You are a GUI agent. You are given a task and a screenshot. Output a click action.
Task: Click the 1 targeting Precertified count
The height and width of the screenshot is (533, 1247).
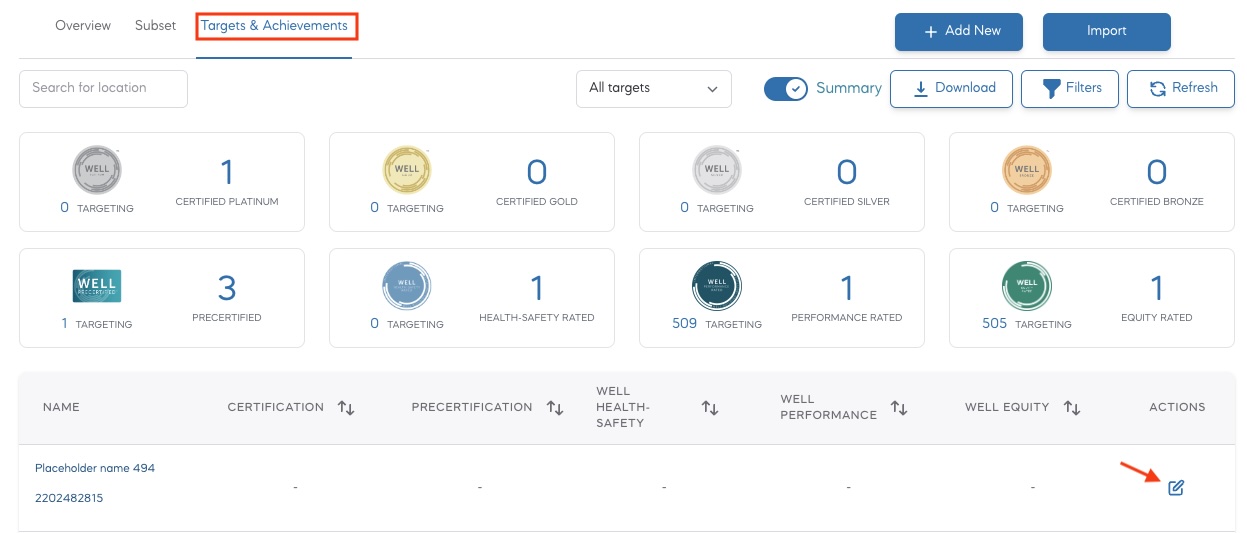(65, 323)
